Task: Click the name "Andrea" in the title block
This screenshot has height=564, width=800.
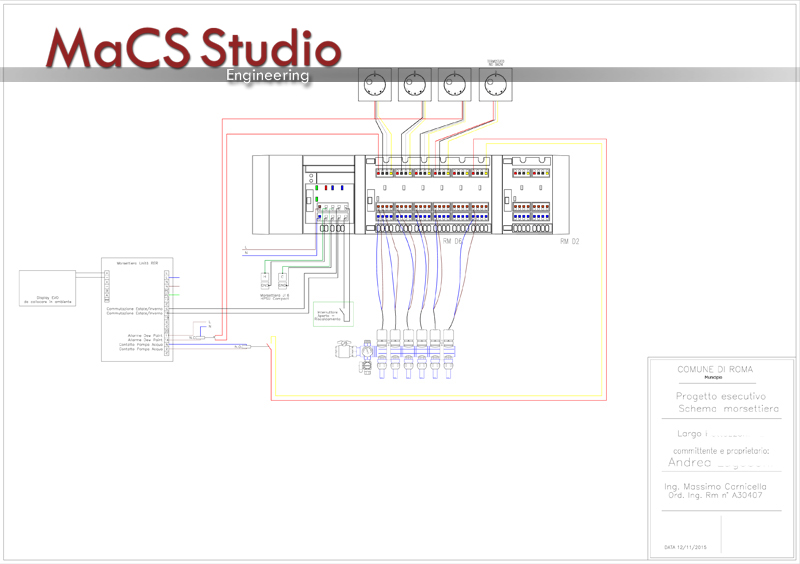Action: coord(689,462)
